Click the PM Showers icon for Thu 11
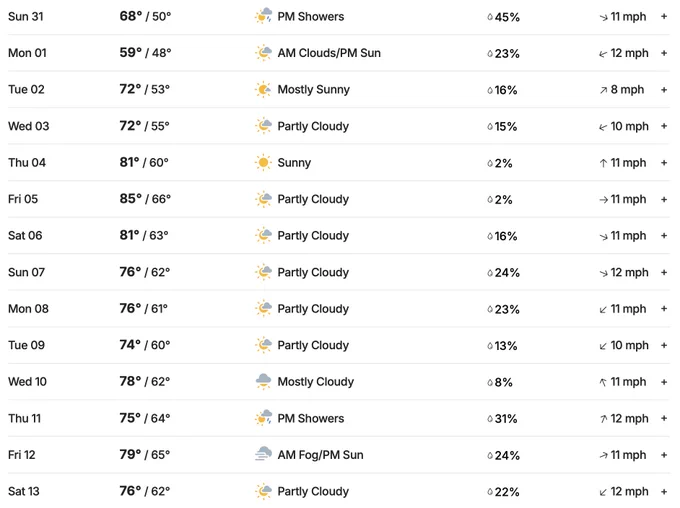Viewport: 680px width, 508px height. (x=263, y=418)
